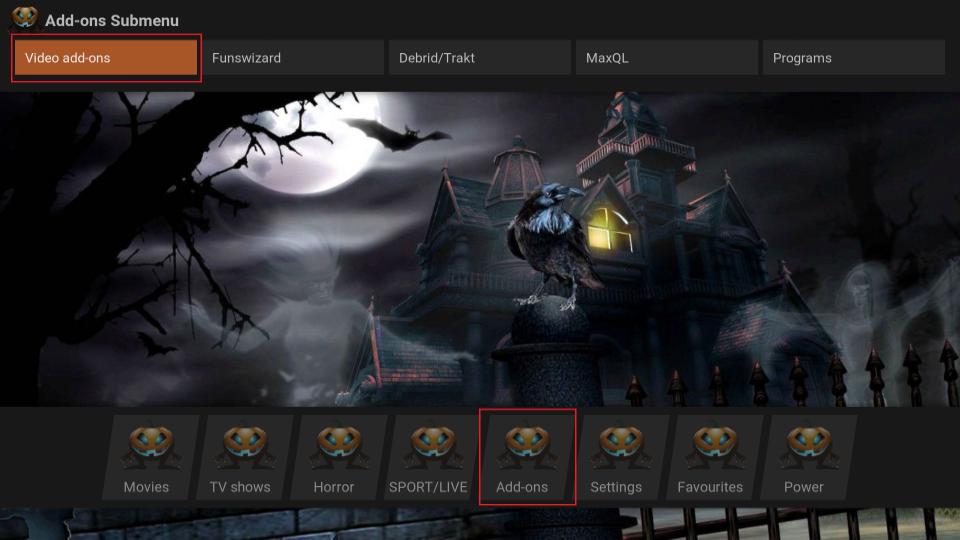
Task: Click the pumpkin icon above SPORT/LIVE
Action: click(433, 446)
